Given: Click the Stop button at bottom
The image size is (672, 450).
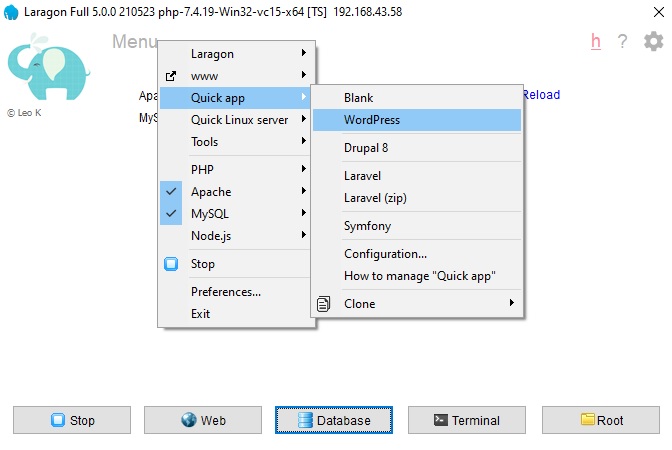Looking at the screenshot, I should point(72,420).
